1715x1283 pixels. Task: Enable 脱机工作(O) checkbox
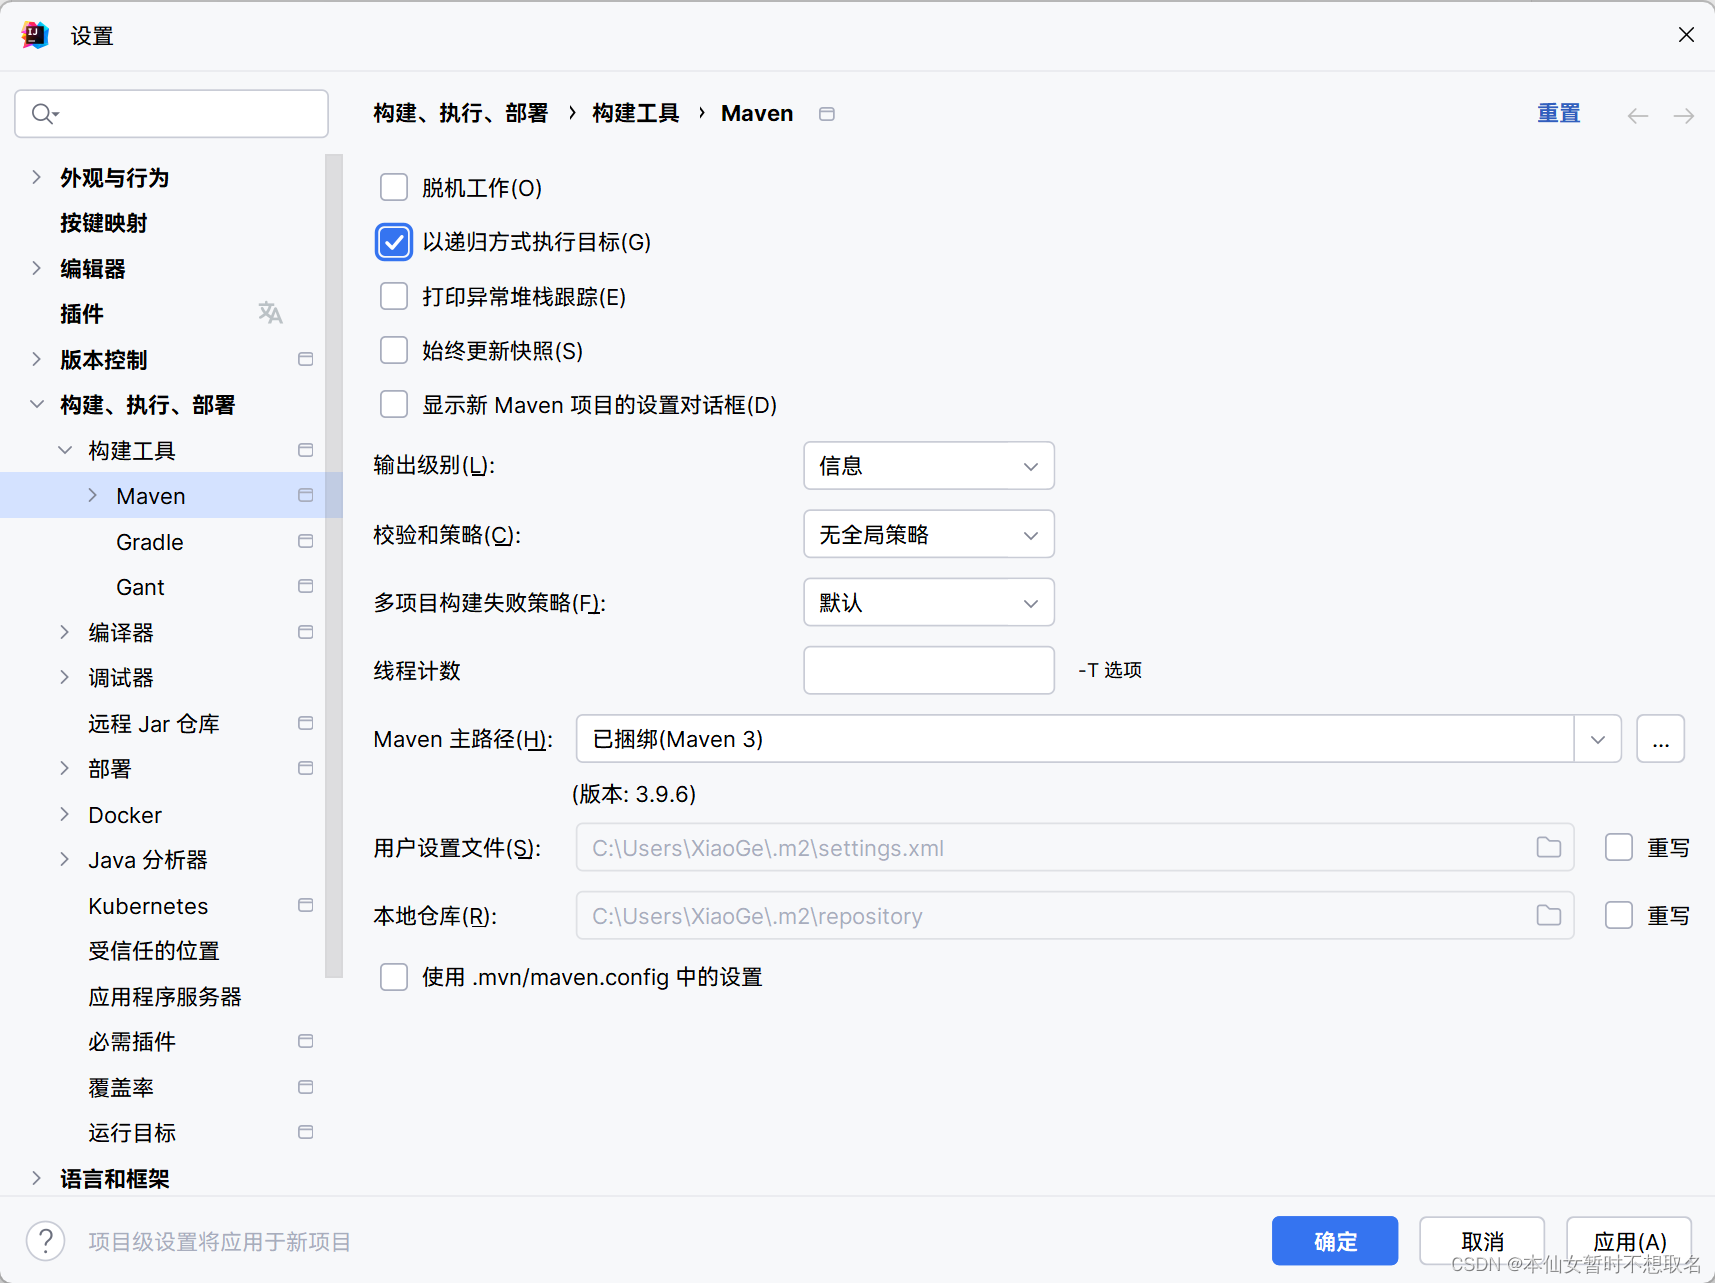tap(394, 187)
